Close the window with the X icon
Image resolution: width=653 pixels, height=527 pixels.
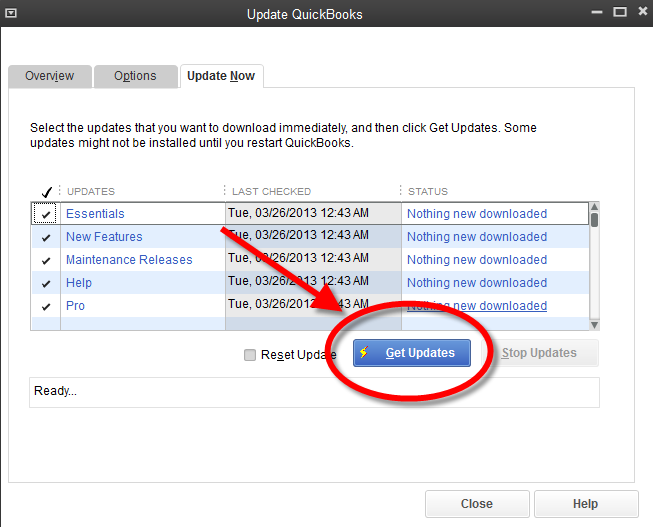pyautogui.click(x=643, y=12)
